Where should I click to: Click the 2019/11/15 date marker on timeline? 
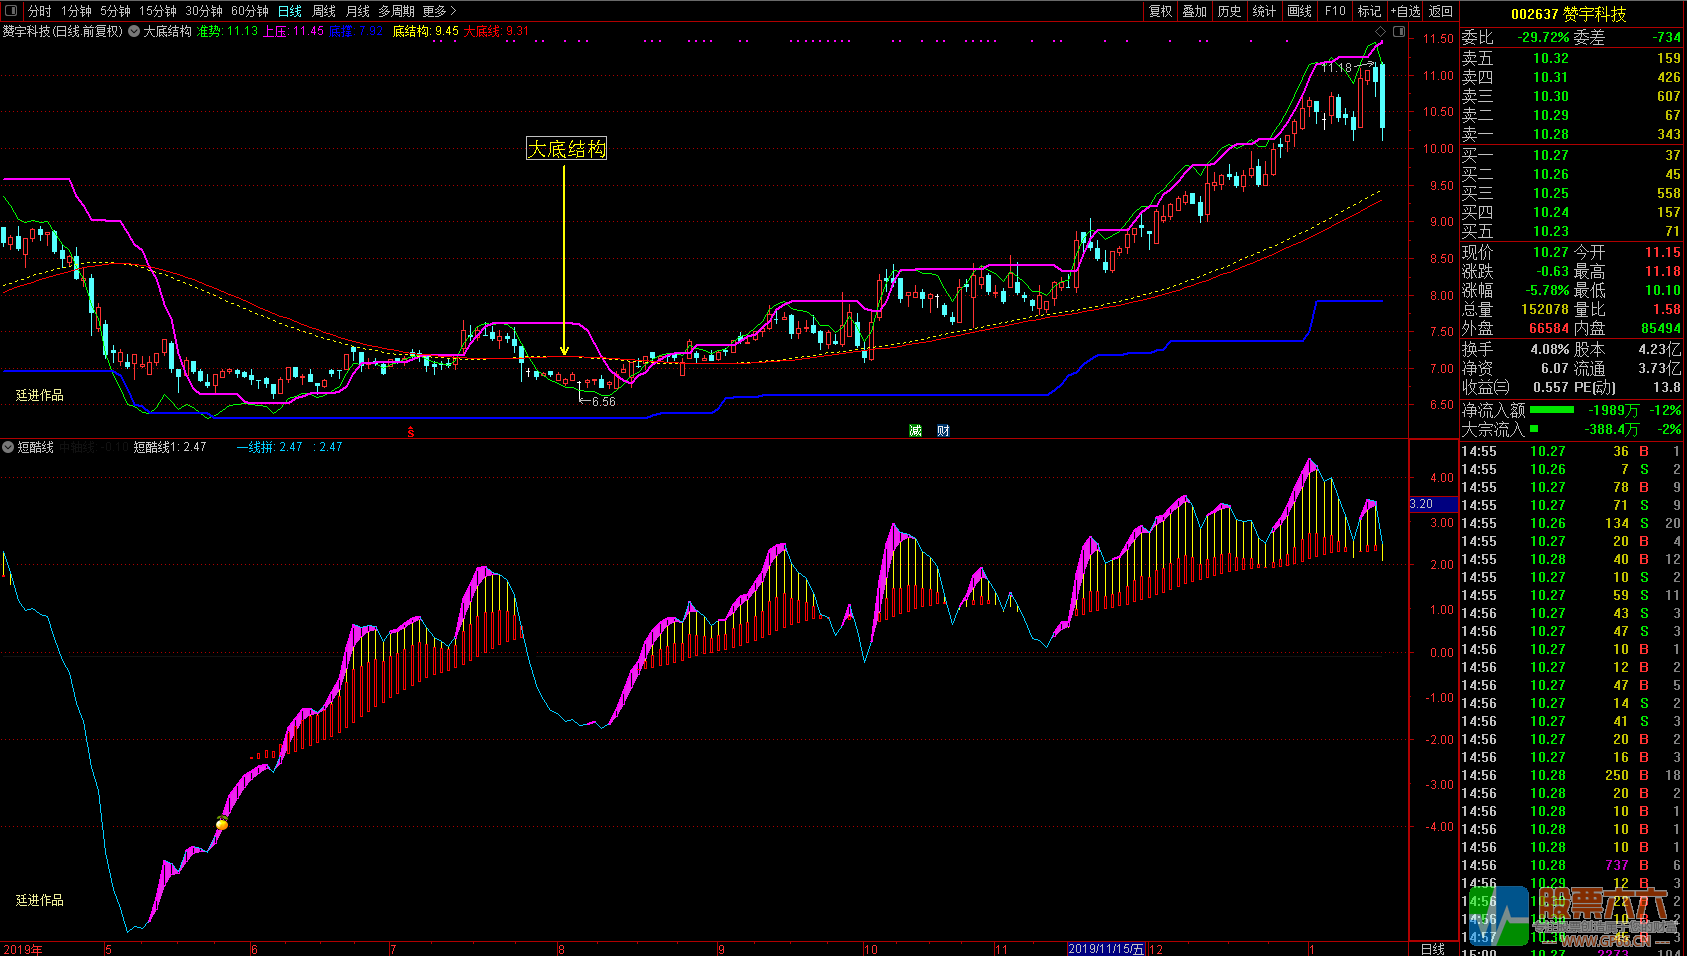click(x=1105, y=949)
